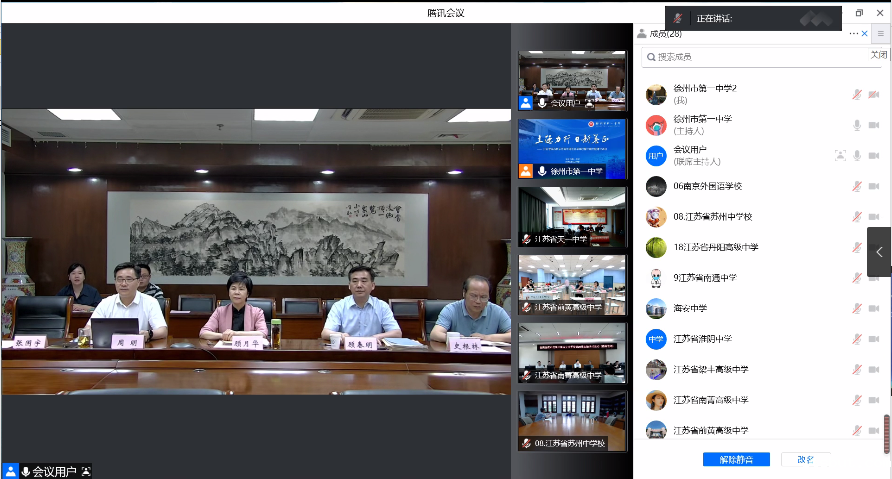Open the three-dots more options in members panel
The height and width of the screenshot is (479, 892).
853,33
